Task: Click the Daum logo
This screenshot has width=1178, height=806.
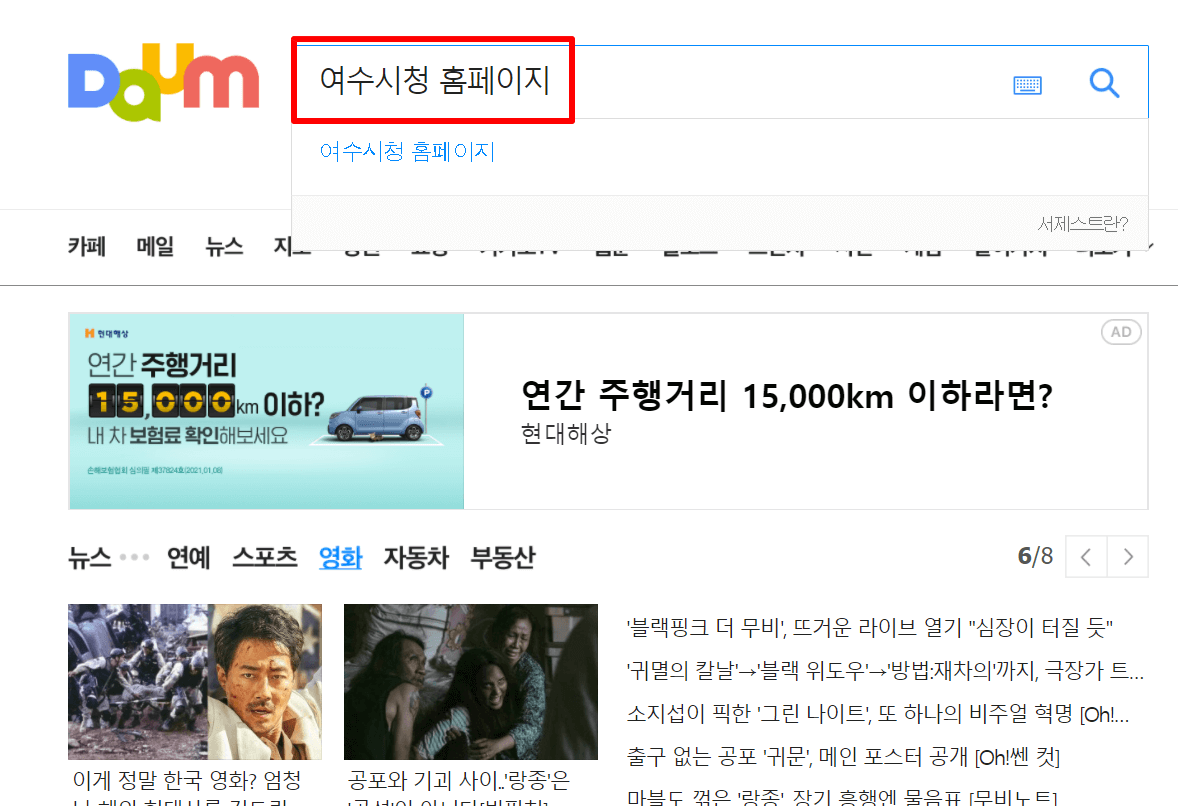Action: (163, 82)
